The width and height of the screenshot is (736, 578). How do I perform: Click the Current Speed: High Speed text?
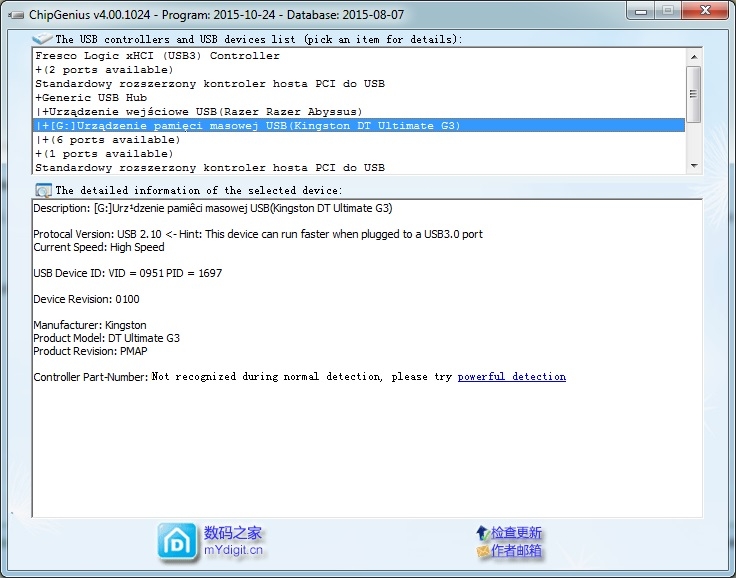(x=99, y=247)
